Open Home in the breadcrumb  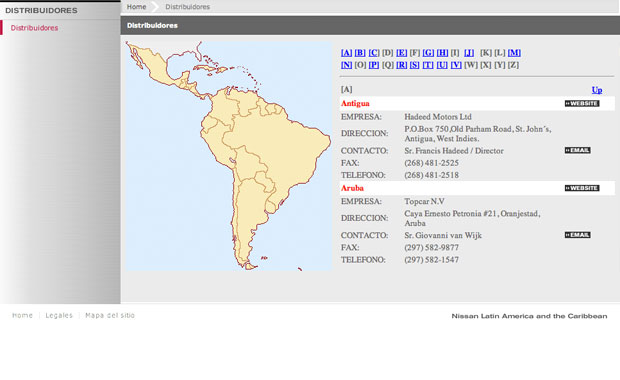(136, 7)
